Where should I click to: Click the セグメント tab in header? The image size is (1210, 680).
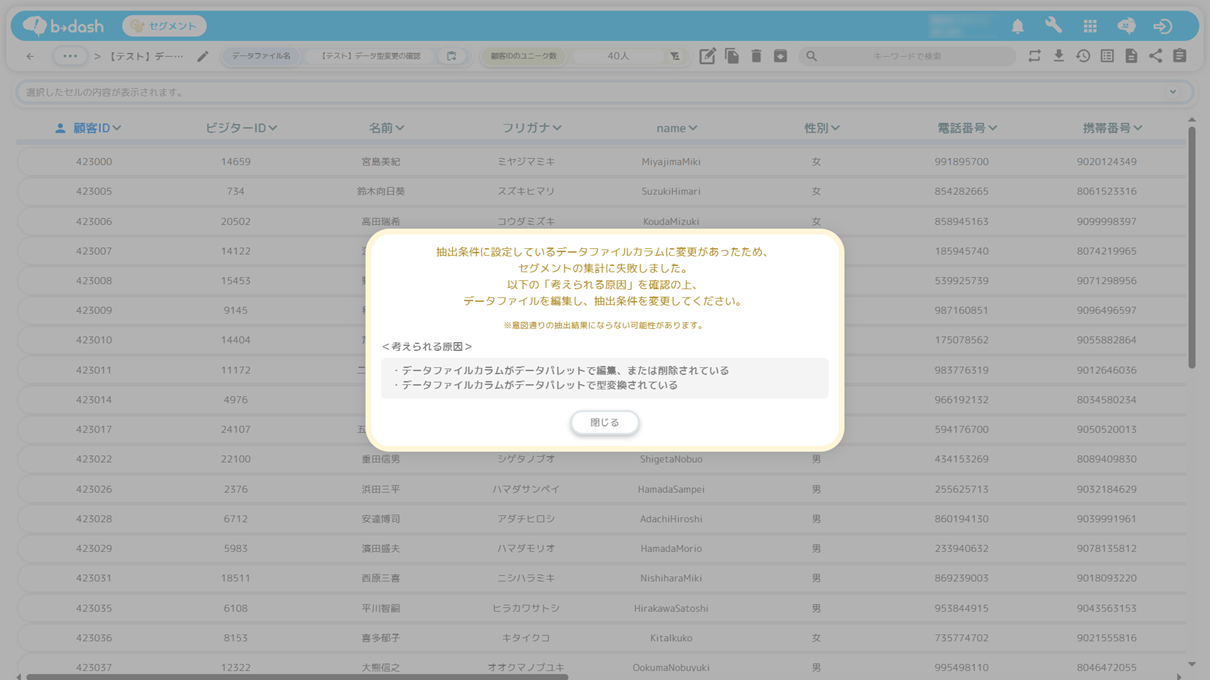click(x=165, y=26)
